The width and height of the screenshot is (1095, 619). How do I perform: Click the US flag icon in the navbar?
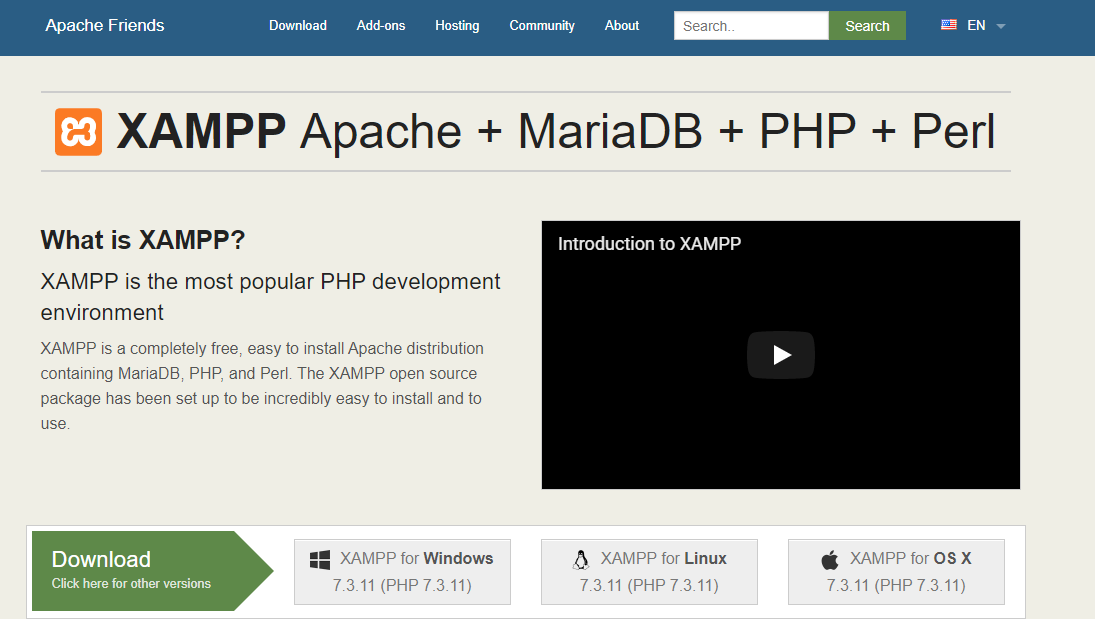tap(948, 25)
